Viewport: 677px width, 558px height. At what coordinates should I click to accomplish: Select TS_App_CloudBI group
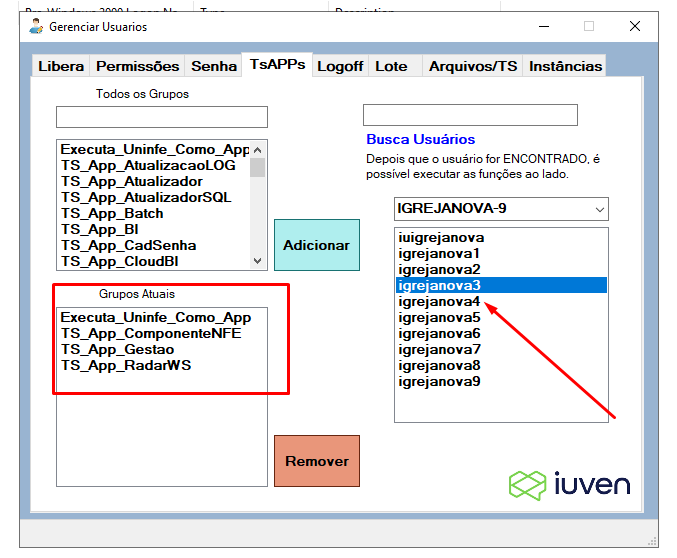click(x=155, y=261)
